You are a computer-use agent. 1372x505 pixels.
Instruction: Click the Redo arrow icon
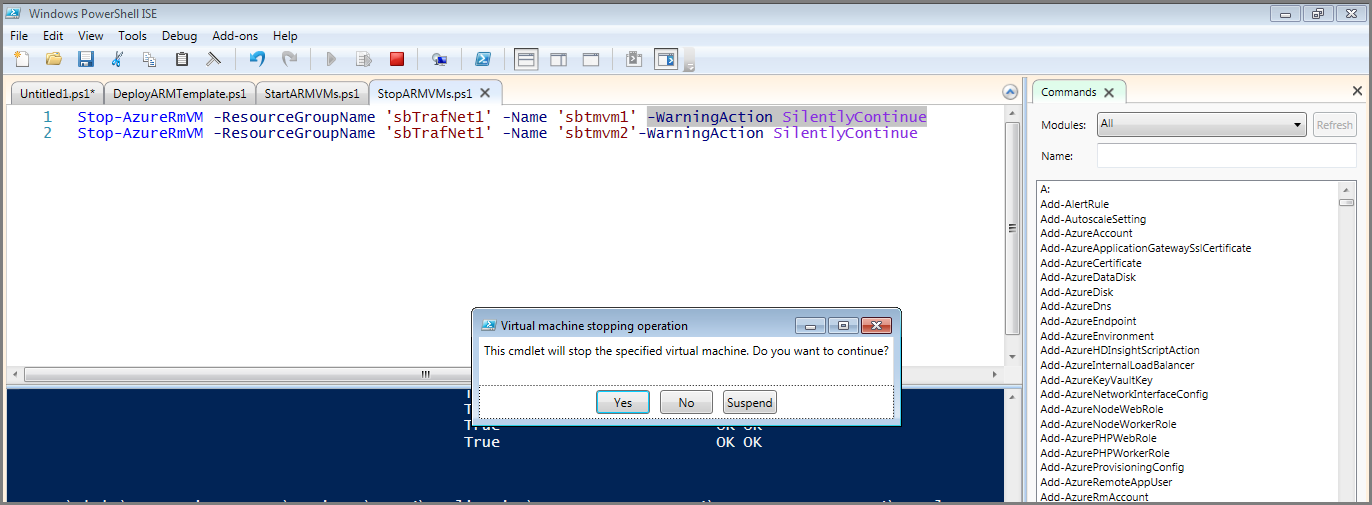[289, 59]
